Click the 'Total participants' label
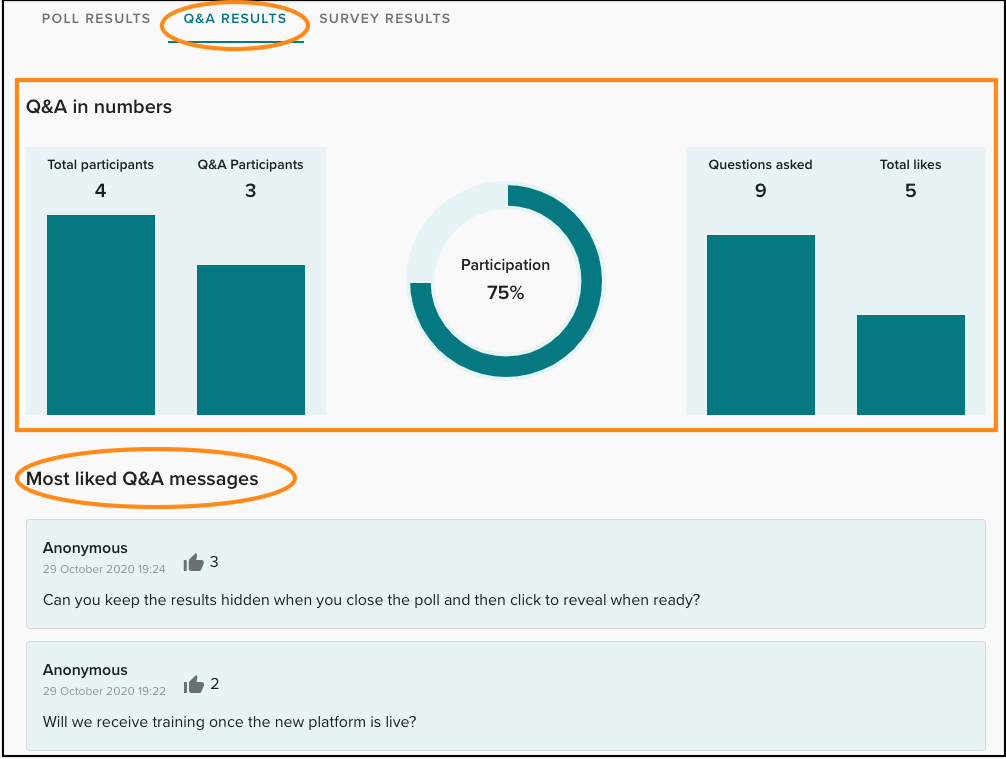This screenshot has height=759, width=1006. tap(101, 164)
